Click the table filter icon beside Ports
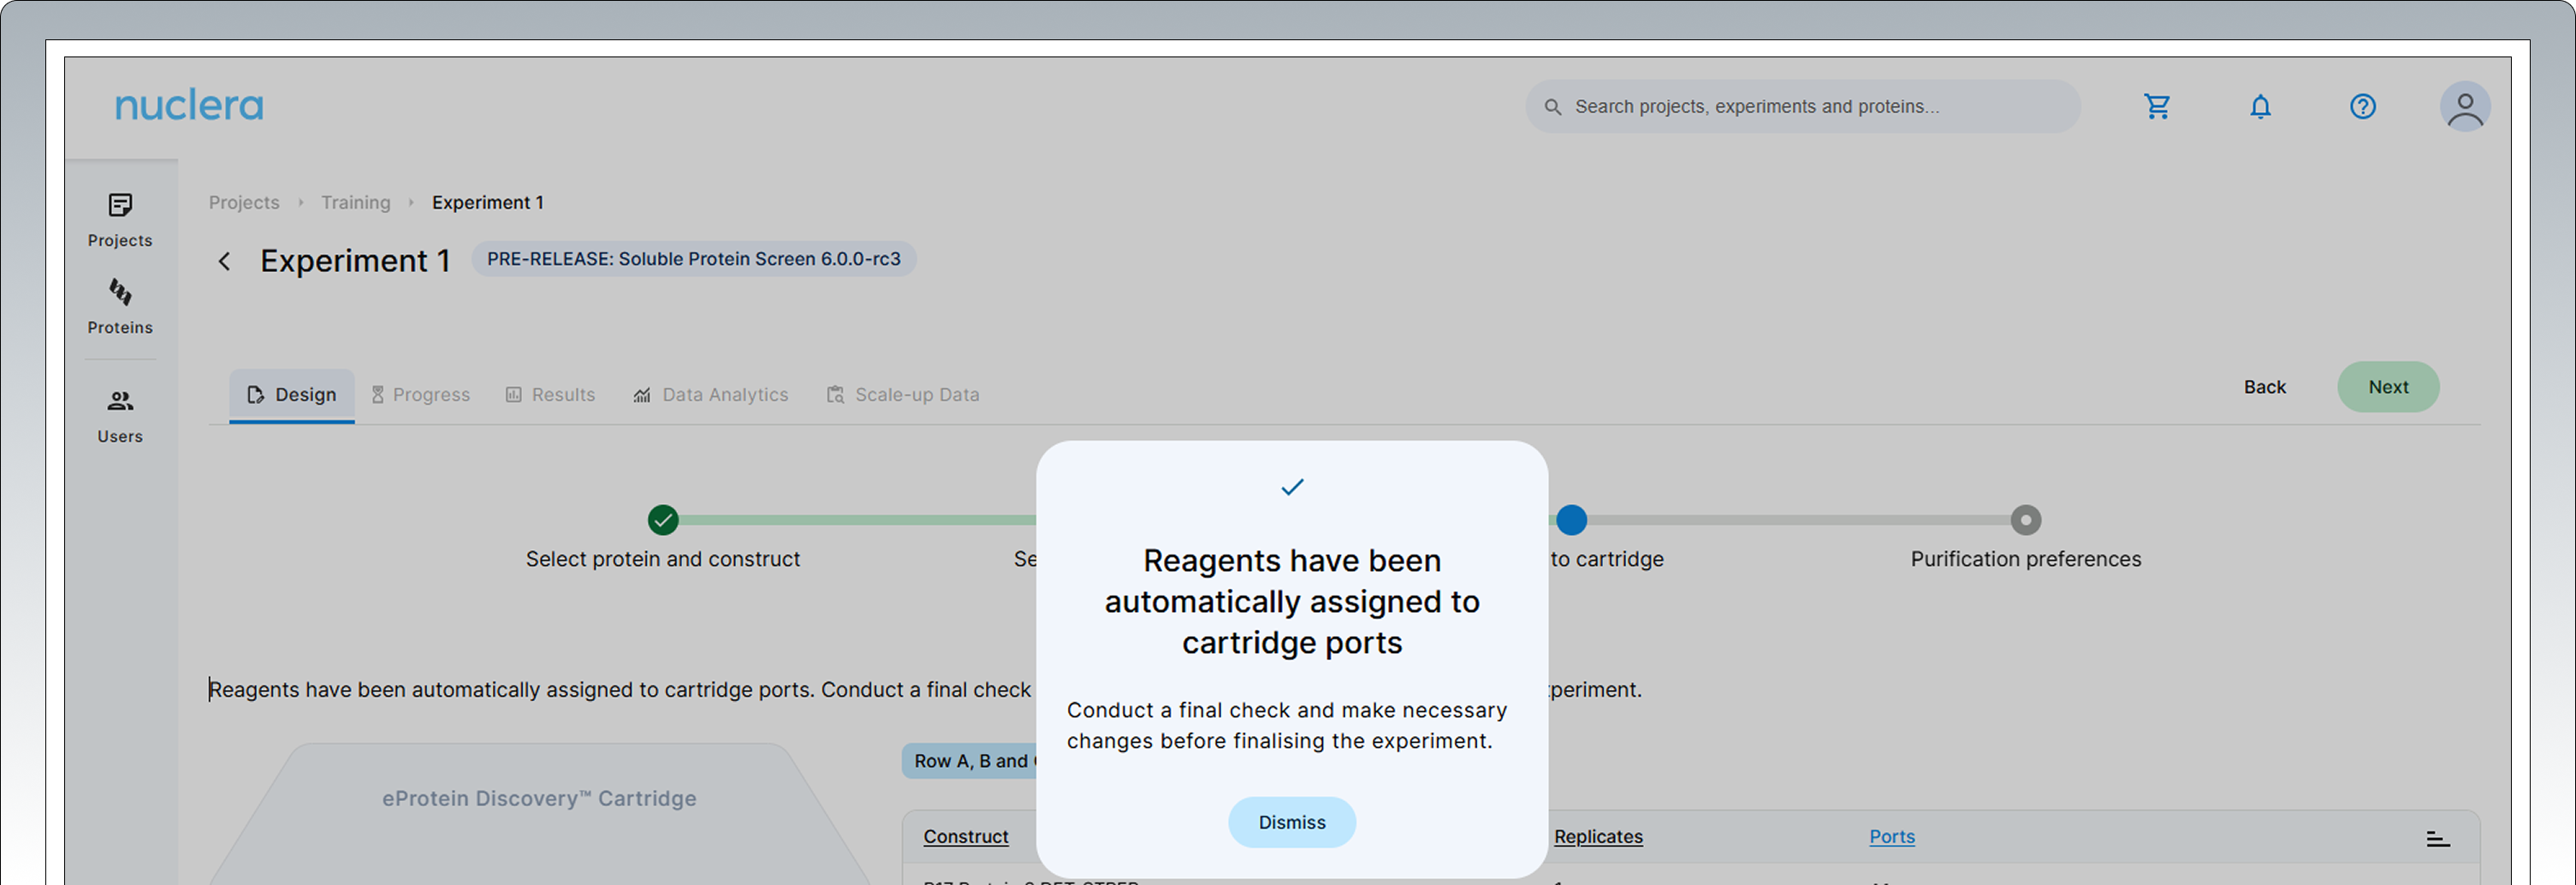 2437,838
